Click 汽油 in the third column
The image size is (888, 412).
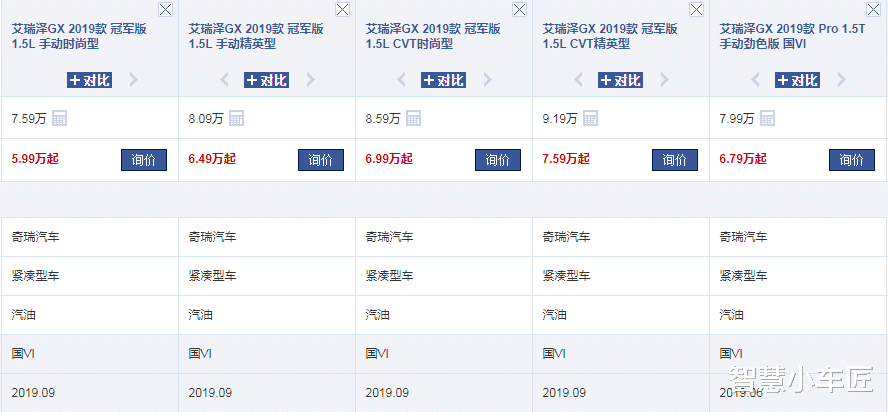click(377, 315)
